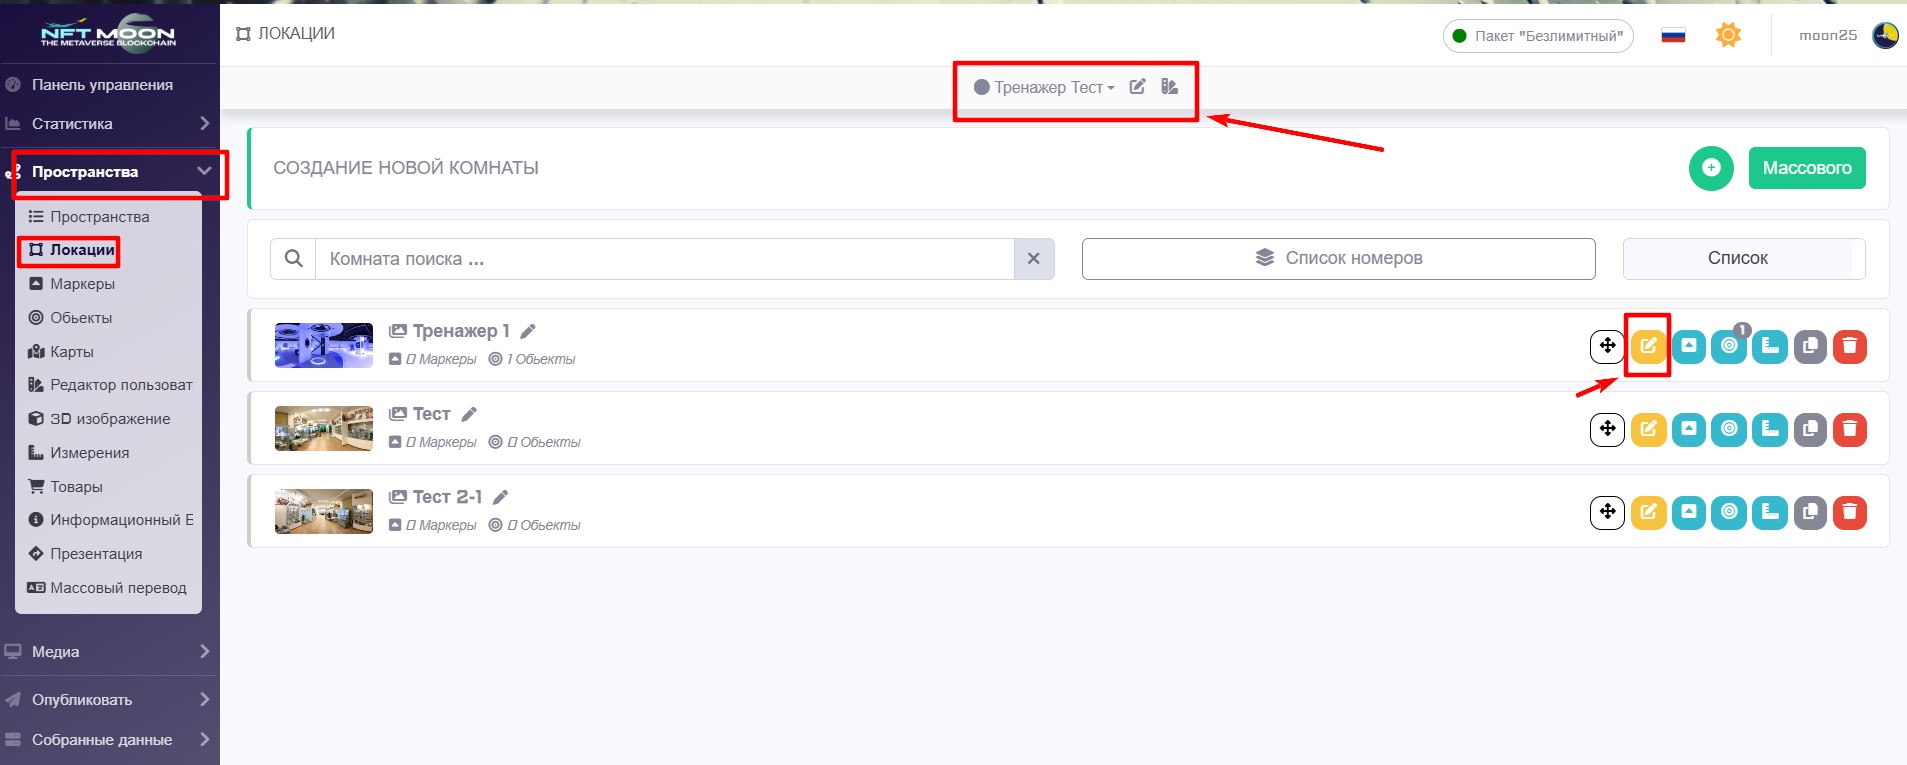Delete the Тест room
The height and width of the screenshot is (765, 1907).
click(1850, 429)
